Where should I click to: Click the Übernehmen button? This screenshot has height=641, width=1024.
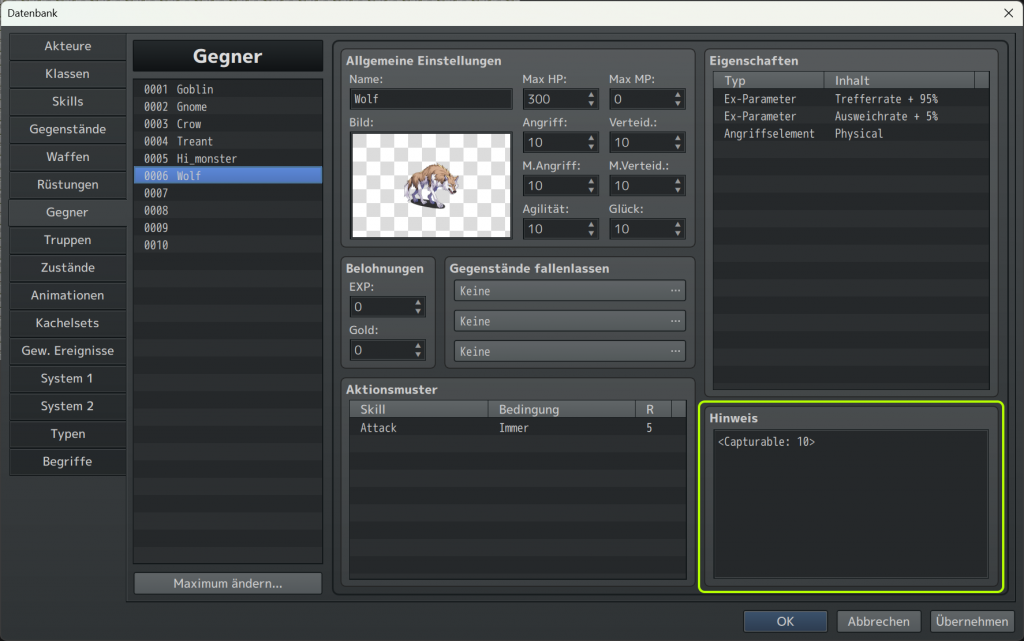[x=971, y=621]
